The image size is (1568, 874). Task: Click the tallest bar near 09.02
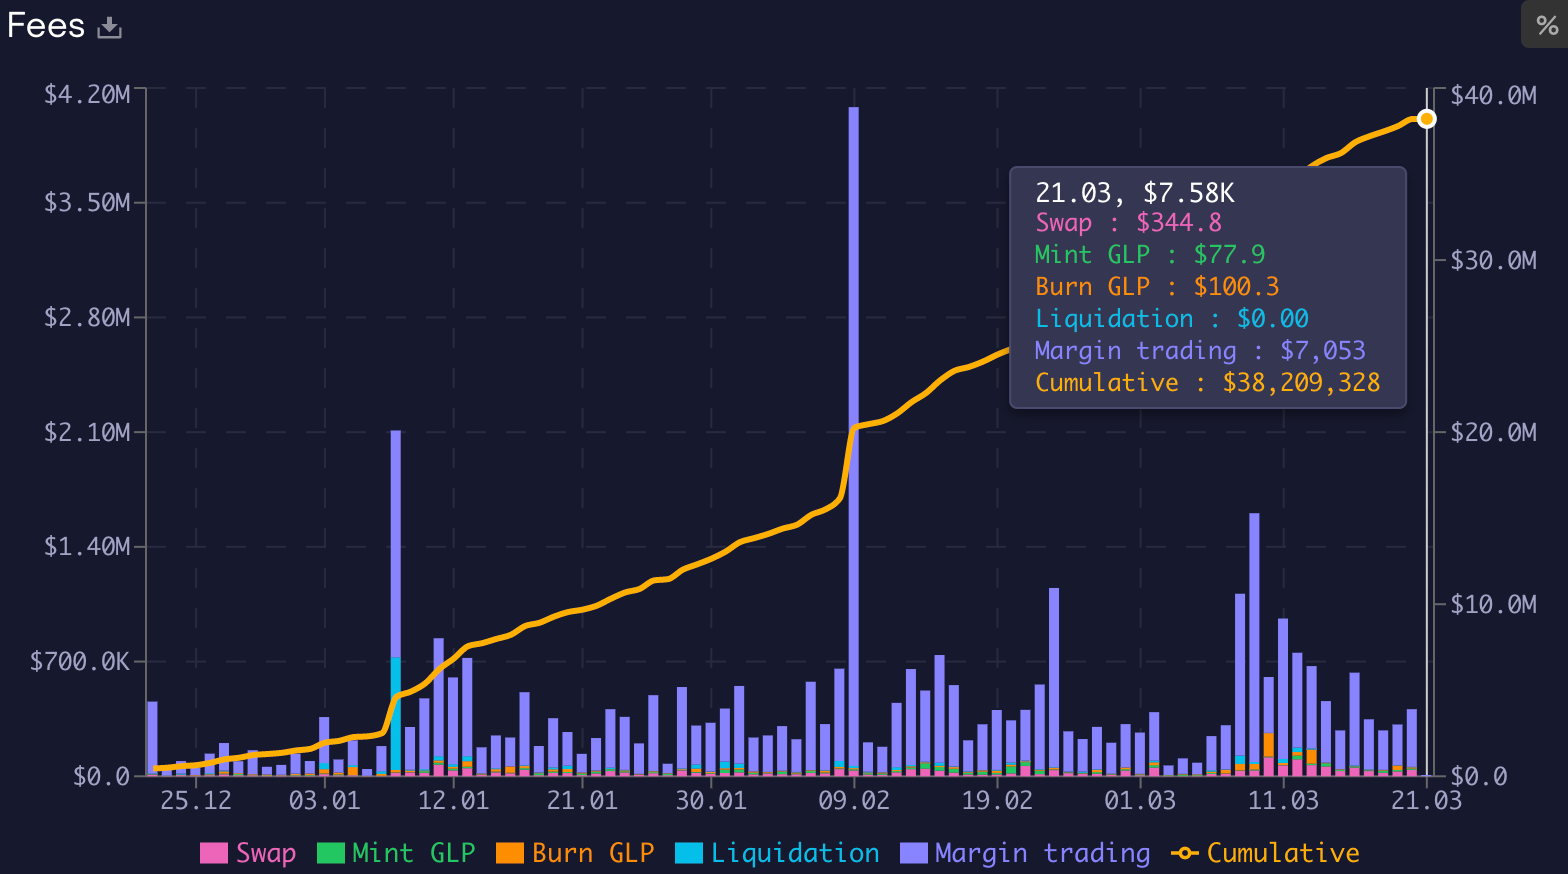854,400
